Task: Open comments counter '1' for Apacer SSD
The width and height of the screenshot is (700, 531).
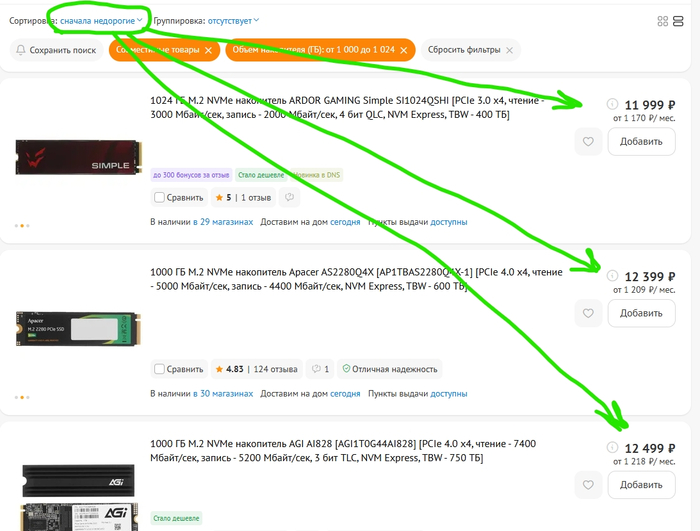Action: click(x=320, y=369)
